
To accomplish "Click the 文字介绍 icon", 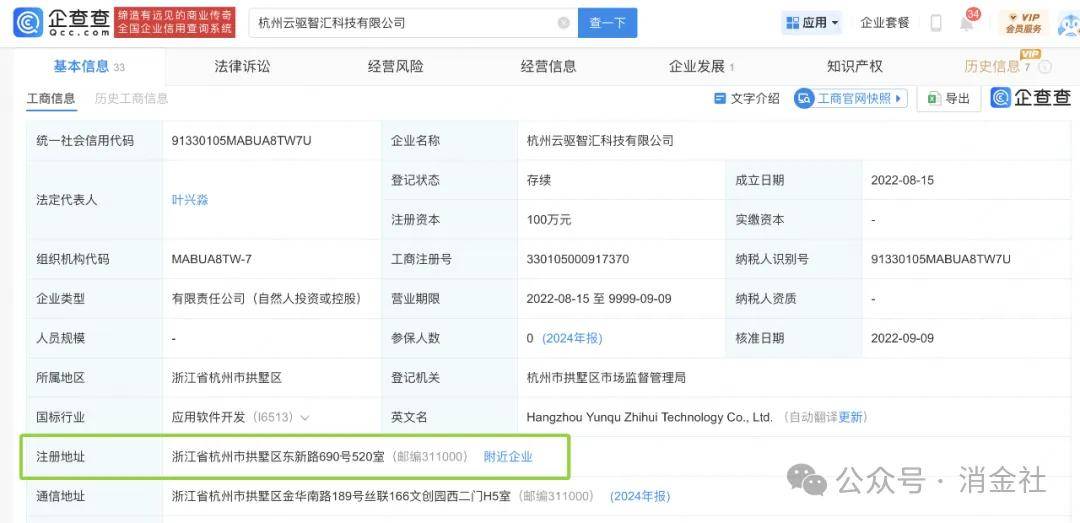I will [x=720, y=98].
